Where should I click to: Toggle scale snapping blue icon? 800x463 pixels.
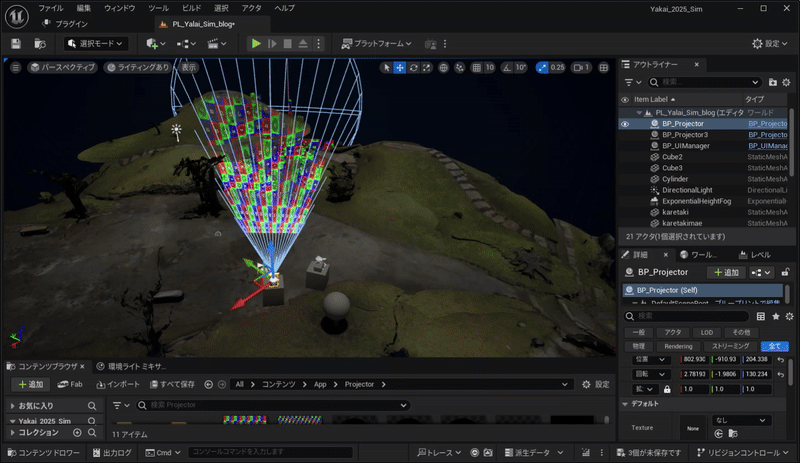(x=542, y=67)
